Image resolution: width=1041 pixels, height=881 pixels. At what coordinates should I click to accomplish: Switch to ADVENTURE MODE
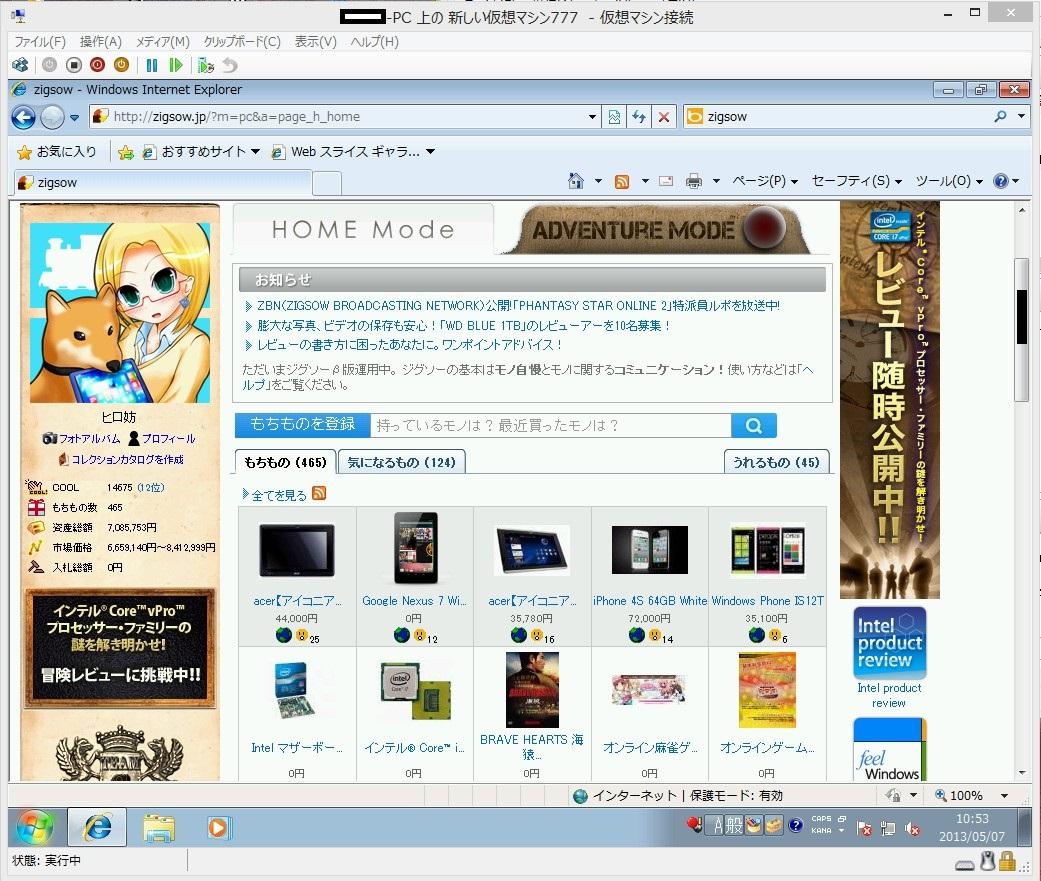point(659,230)
